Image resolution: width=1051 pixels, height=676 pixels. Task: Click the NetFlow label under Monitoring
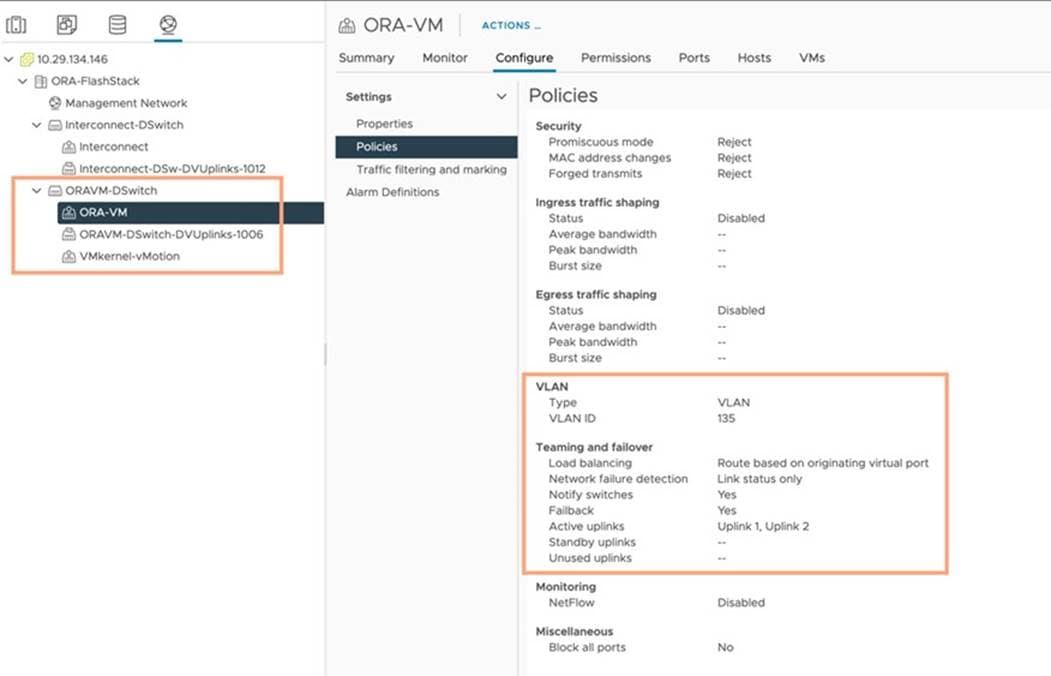[x=571, y=602]
